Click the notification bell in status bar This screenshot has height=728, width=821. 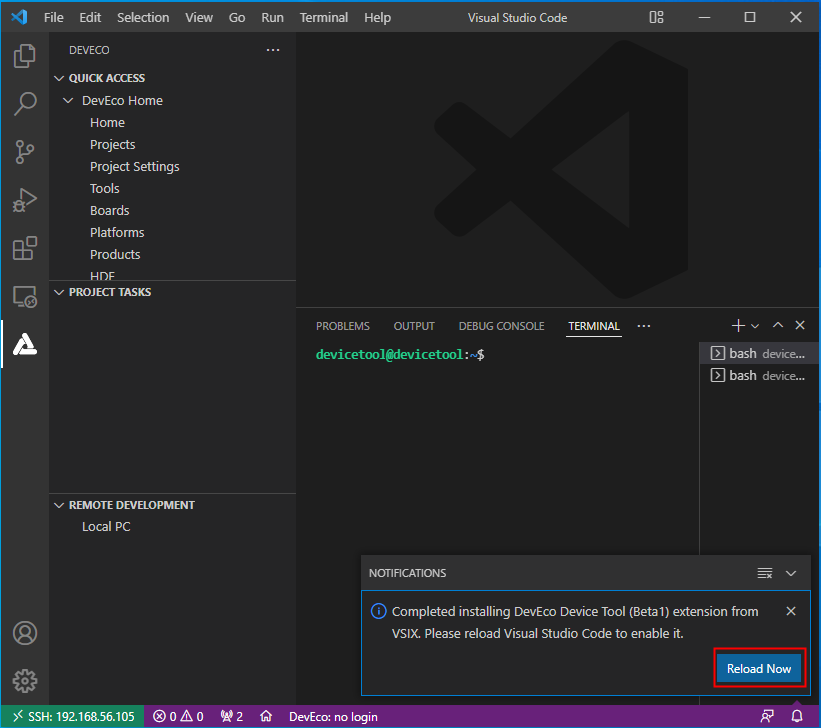tap(797, 716)
